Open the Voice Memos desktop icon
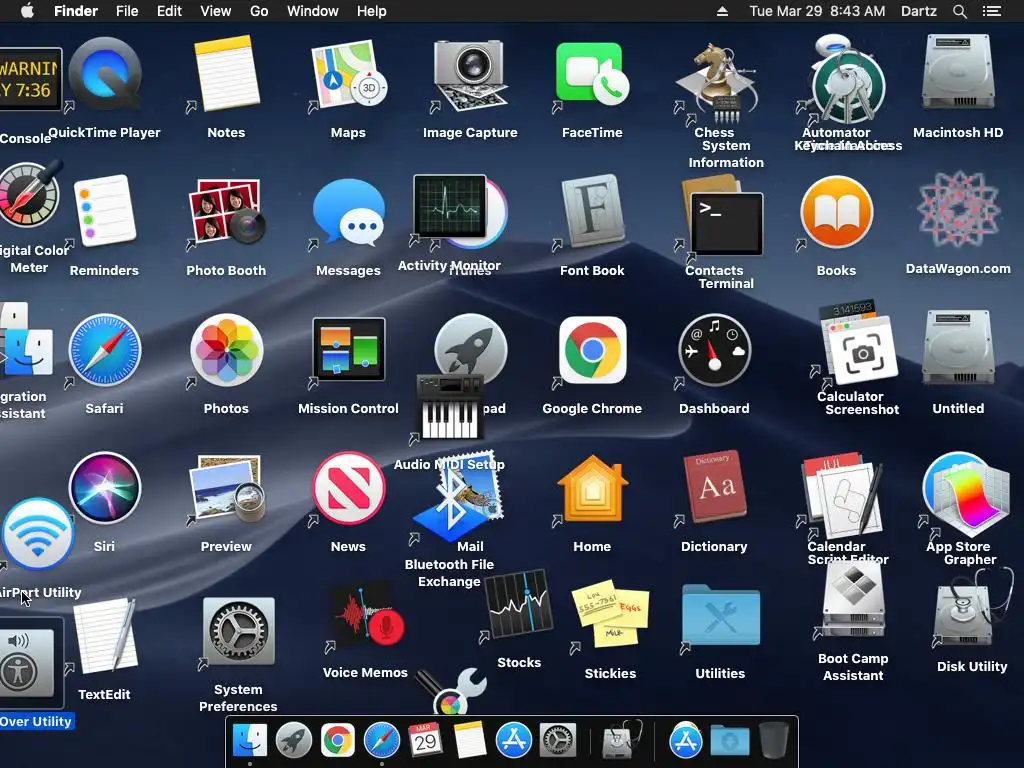Image resolution: width=1024 pixels, height=768 pixels. [366, 614]
